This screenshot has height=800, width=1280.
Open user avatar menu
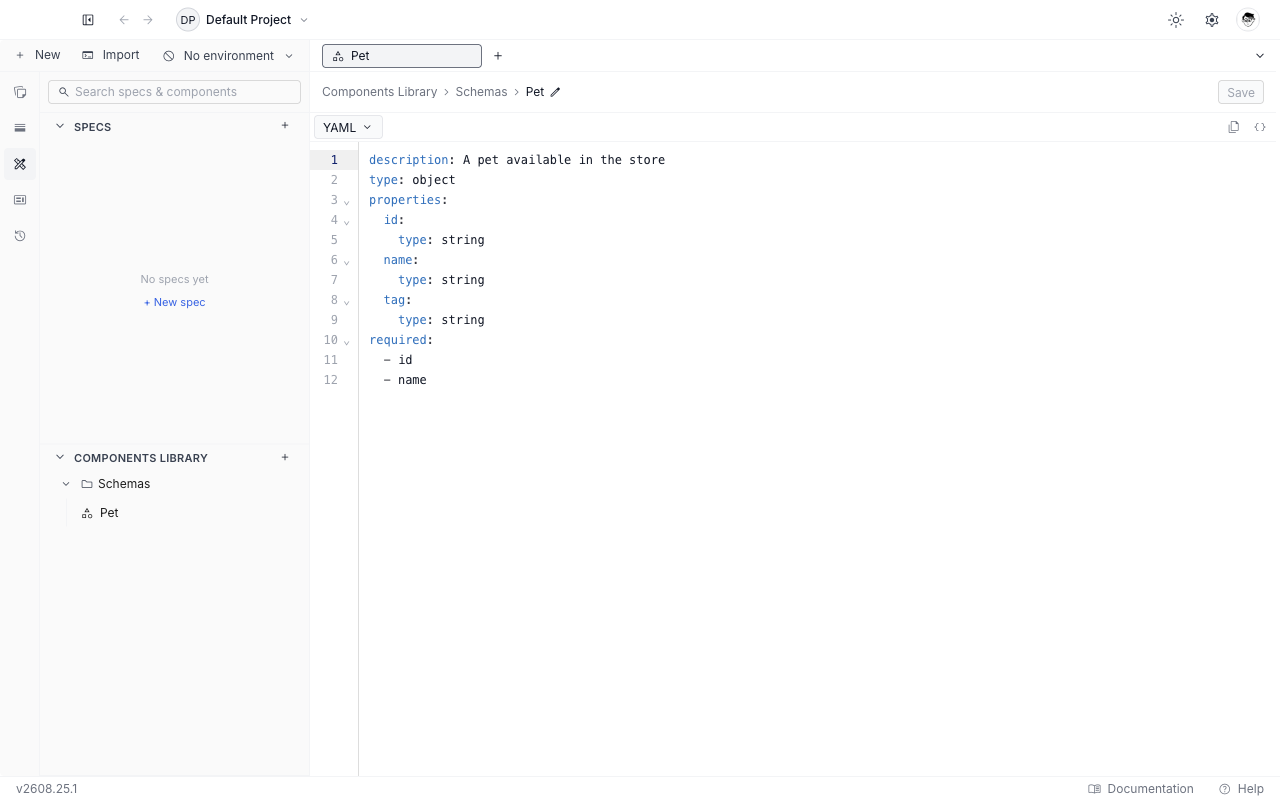pyautogui.click(x=1248, y=20)
